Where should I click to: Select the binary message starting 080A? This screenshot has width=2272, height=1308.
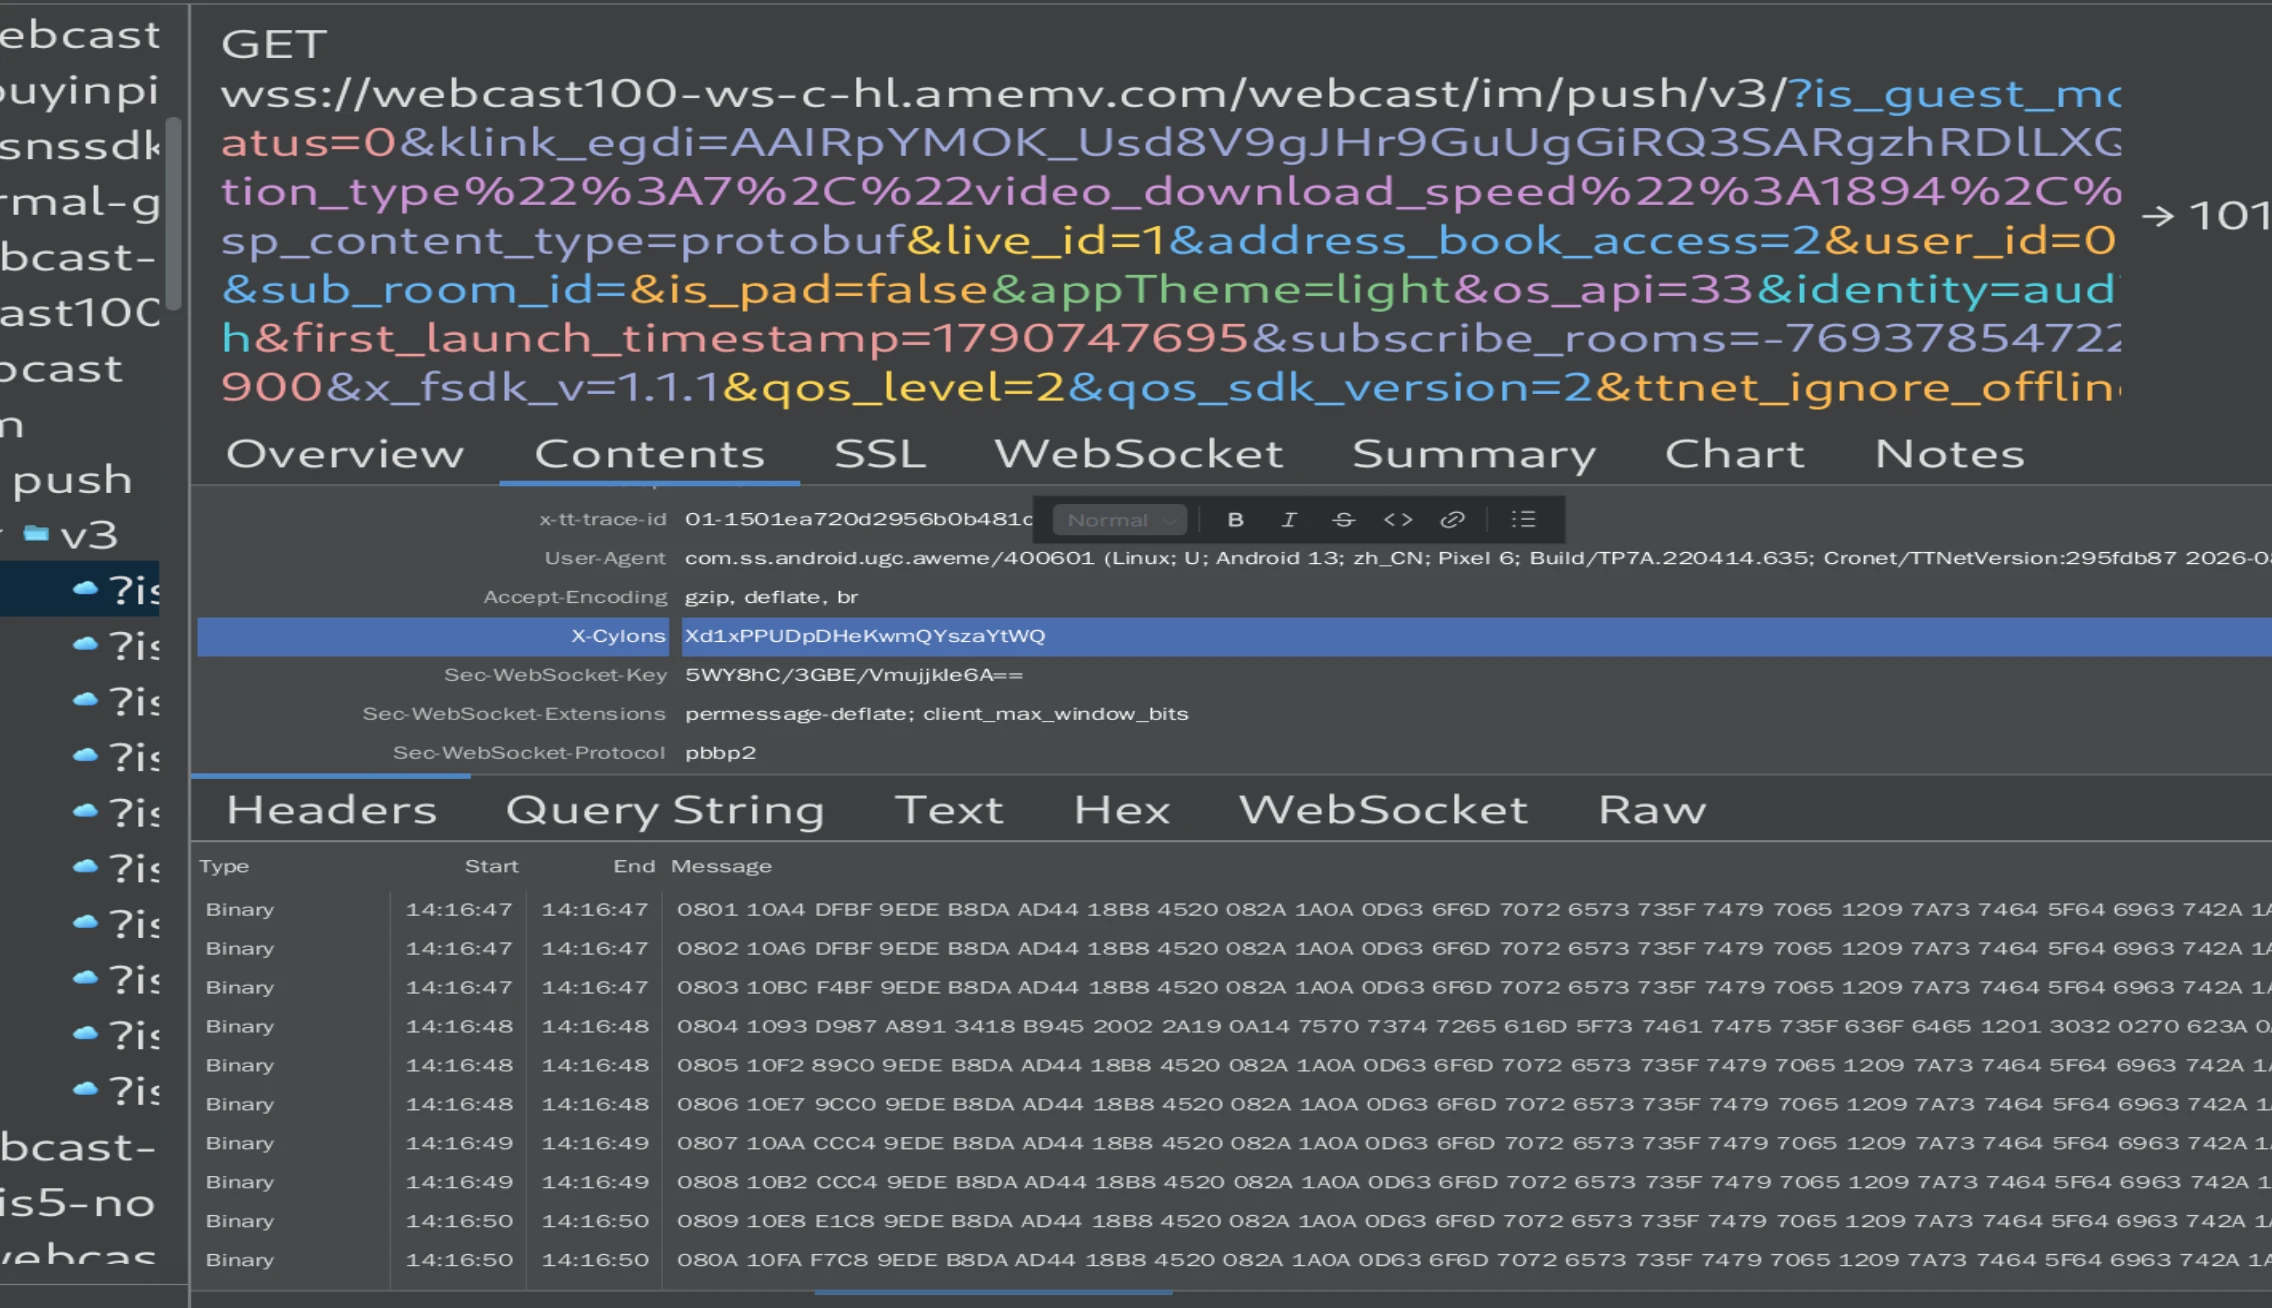click(x=1234, y=1260)
